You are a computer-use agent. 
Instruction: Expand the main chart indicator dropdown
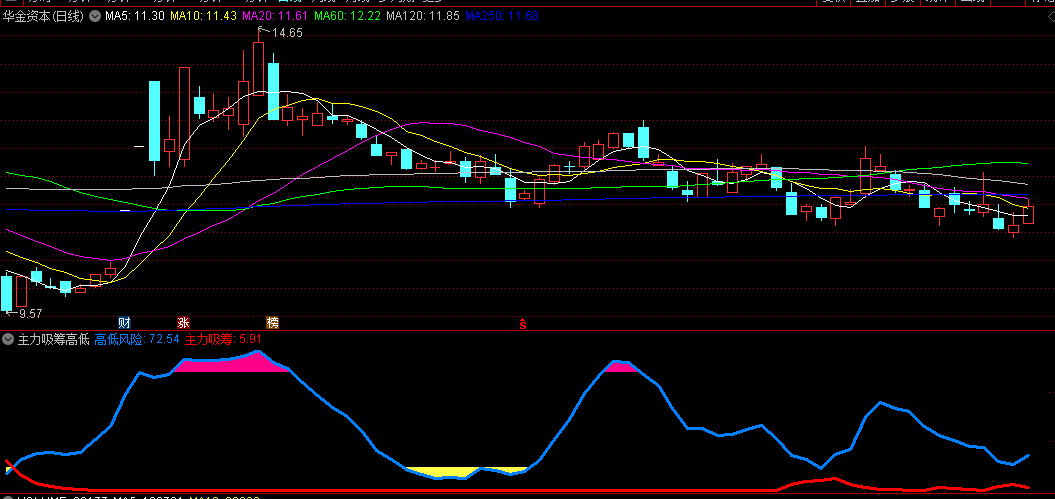(95, 17)
